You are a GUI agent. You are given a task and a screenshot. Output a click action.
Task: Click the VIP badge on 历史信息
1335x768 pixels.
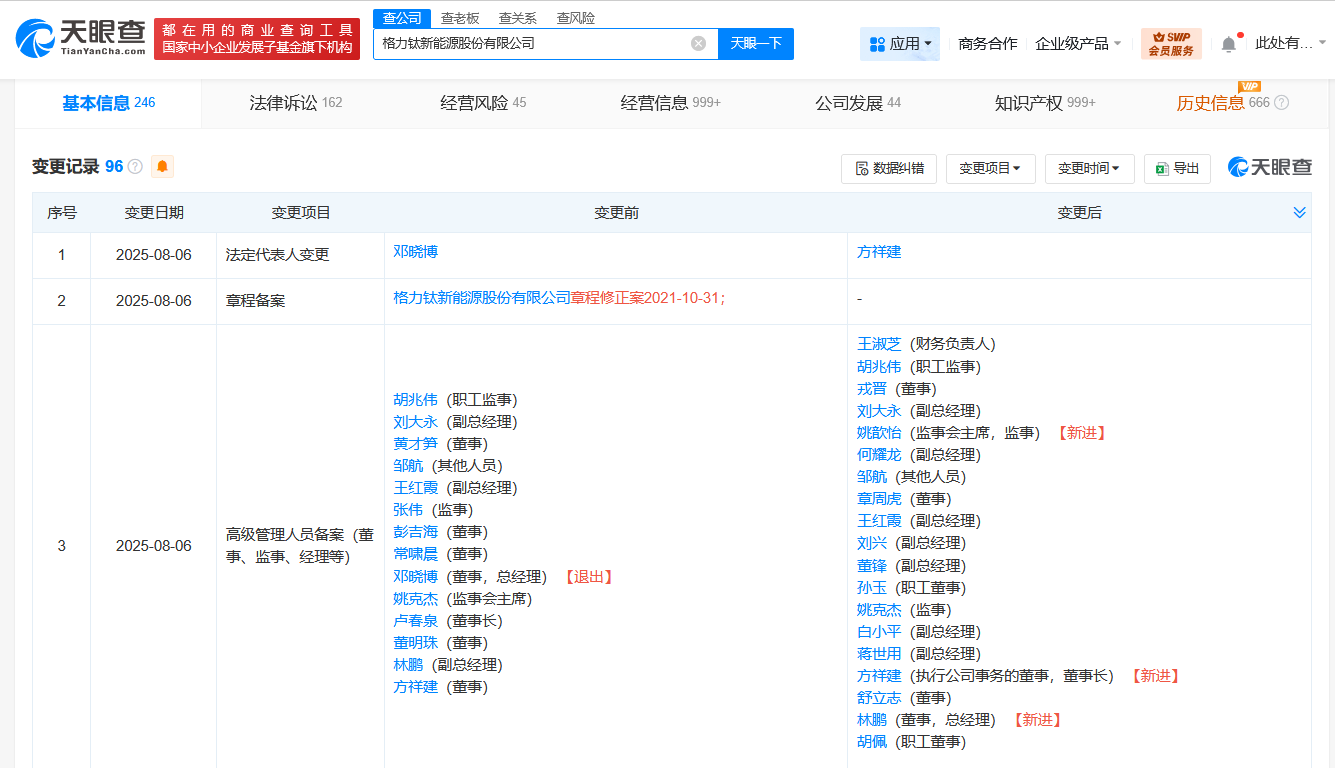pyautogui.click(x=1249, y=88)
